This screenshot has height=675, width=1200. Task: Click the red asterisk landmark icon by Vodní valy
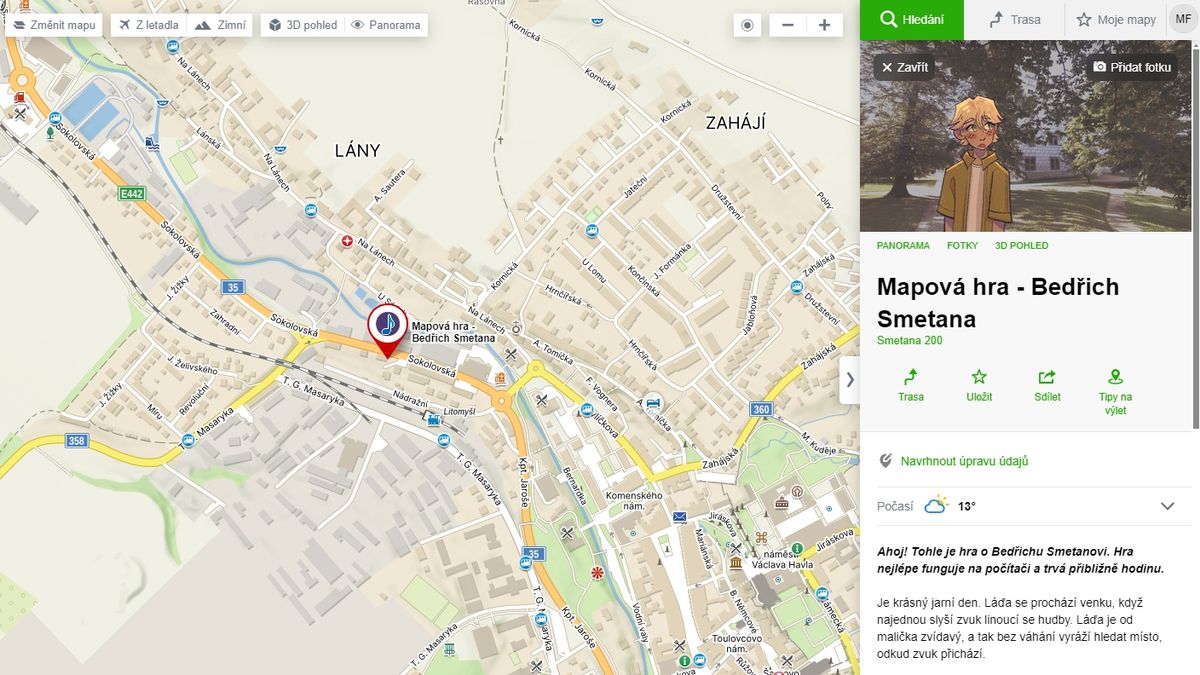tap(598, 573)
